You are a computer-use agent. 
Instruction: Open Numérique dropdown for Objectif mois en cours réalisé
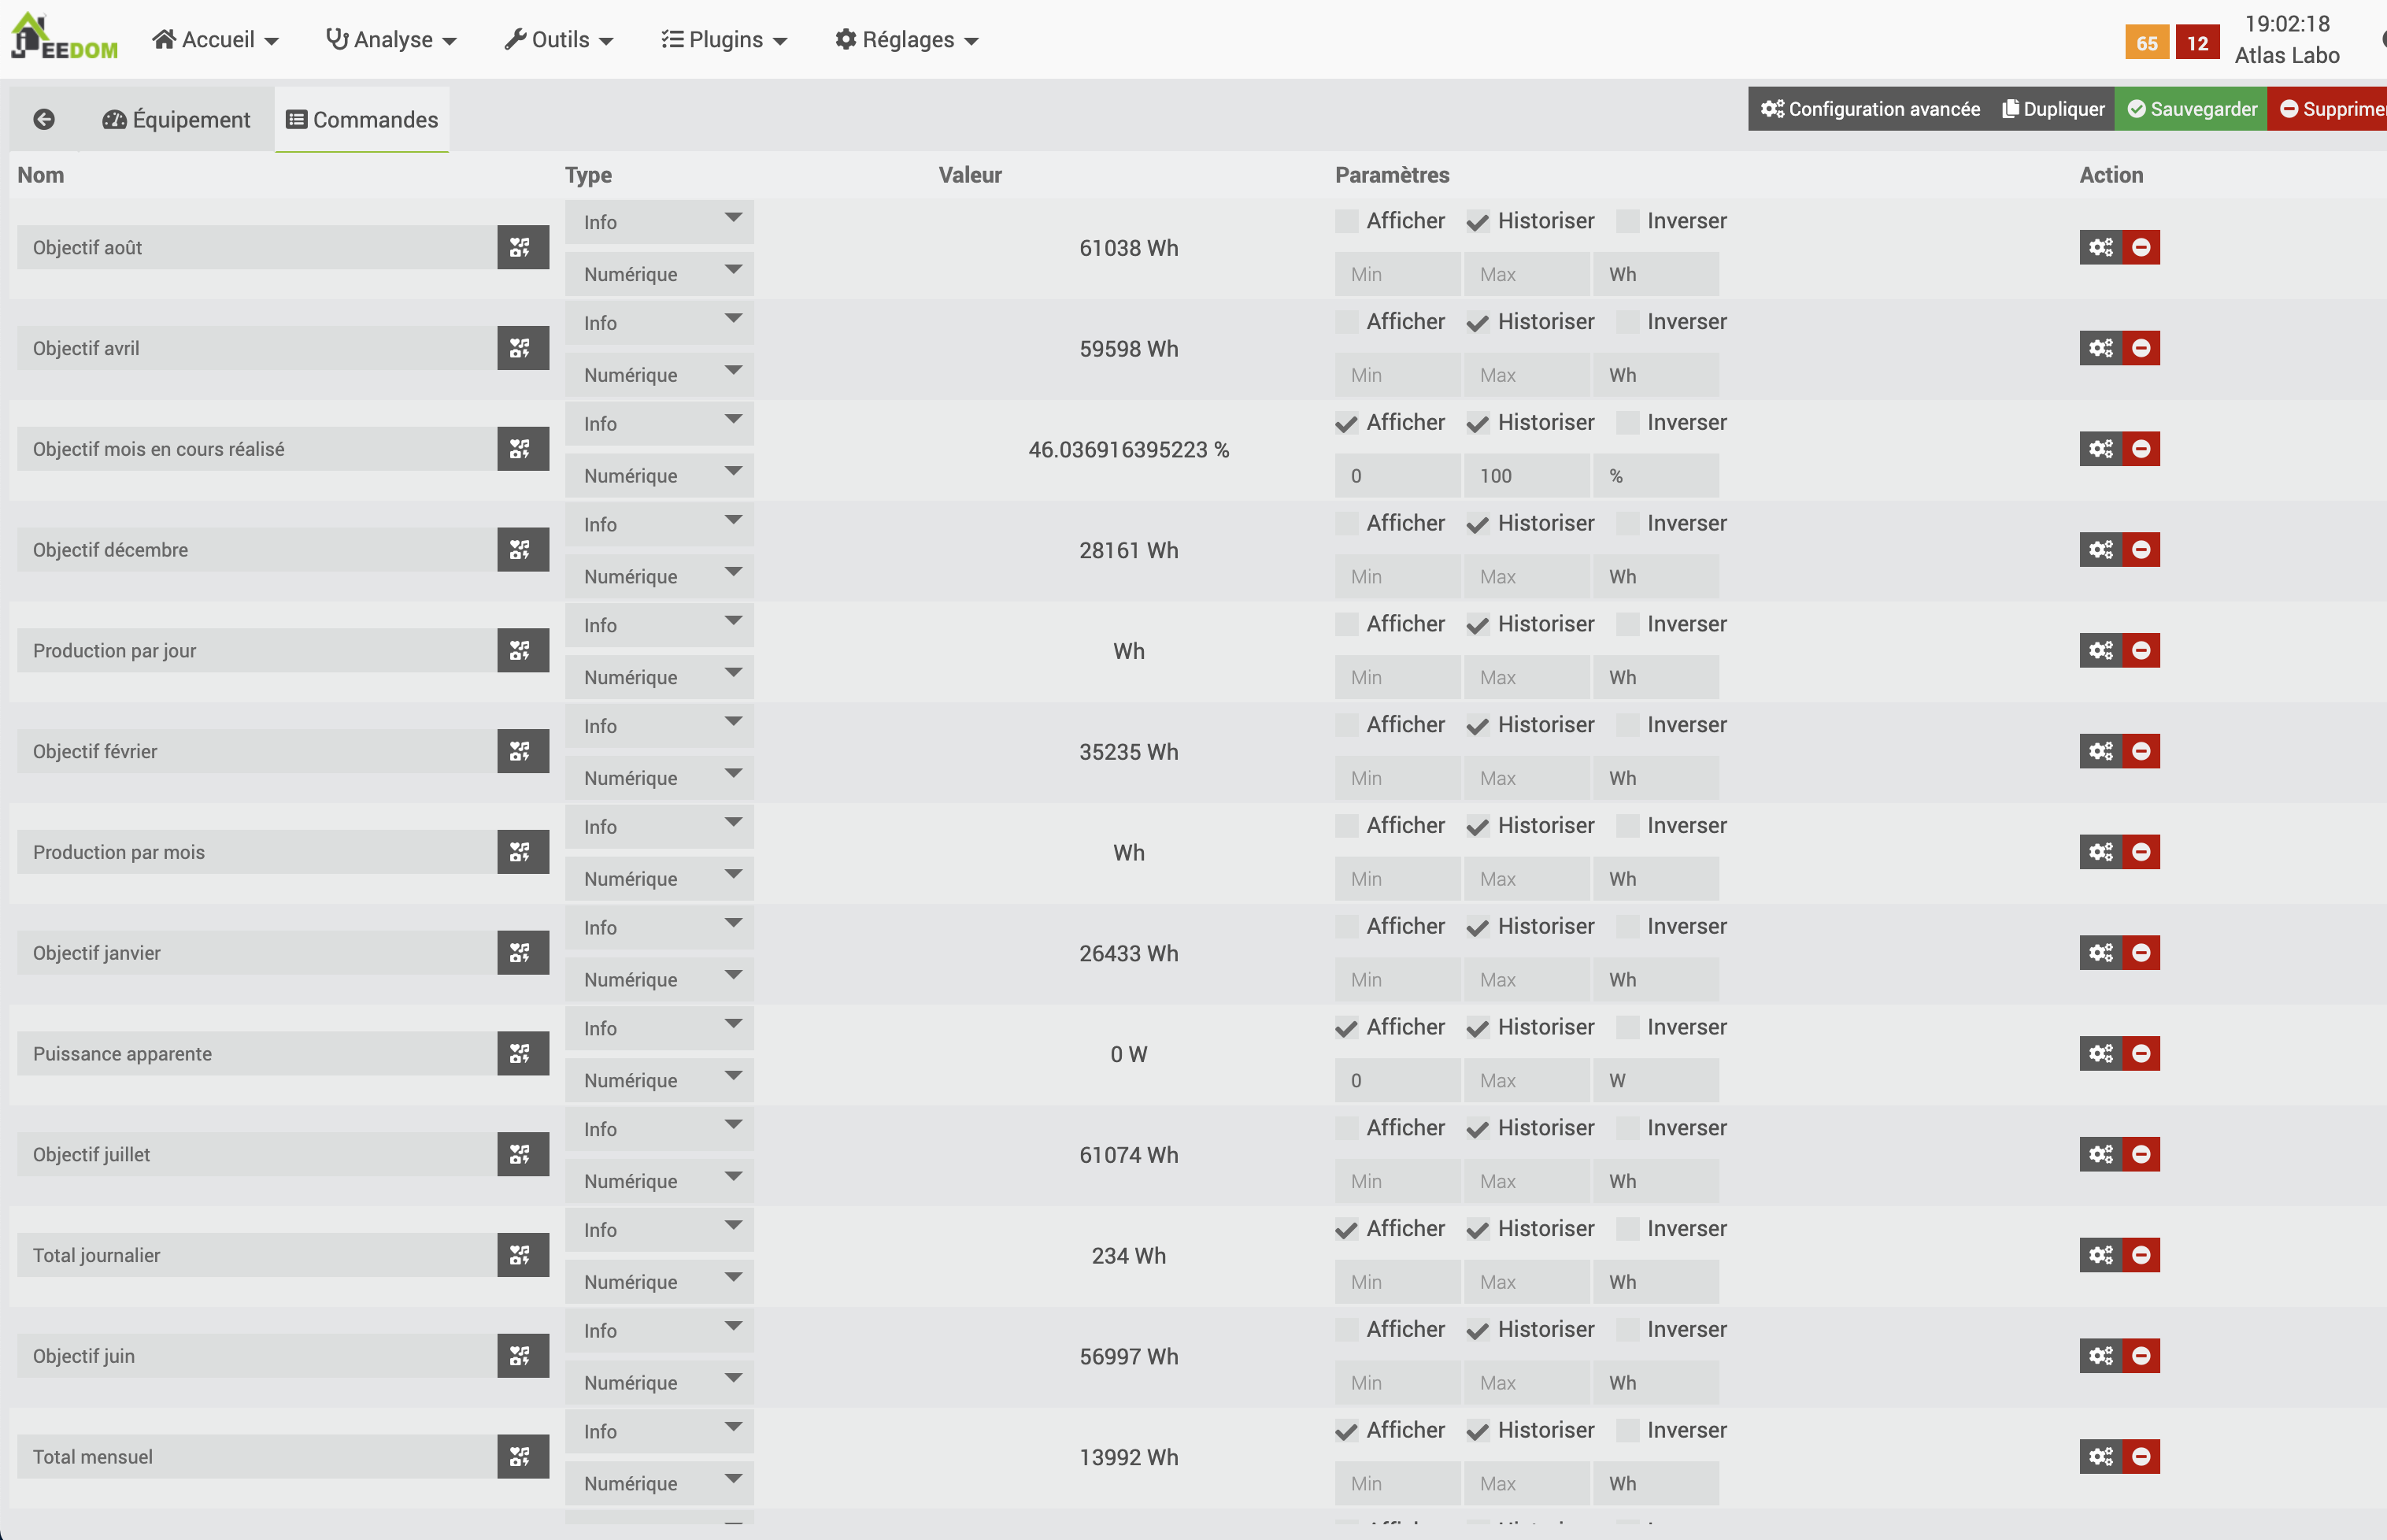point(659,476)
